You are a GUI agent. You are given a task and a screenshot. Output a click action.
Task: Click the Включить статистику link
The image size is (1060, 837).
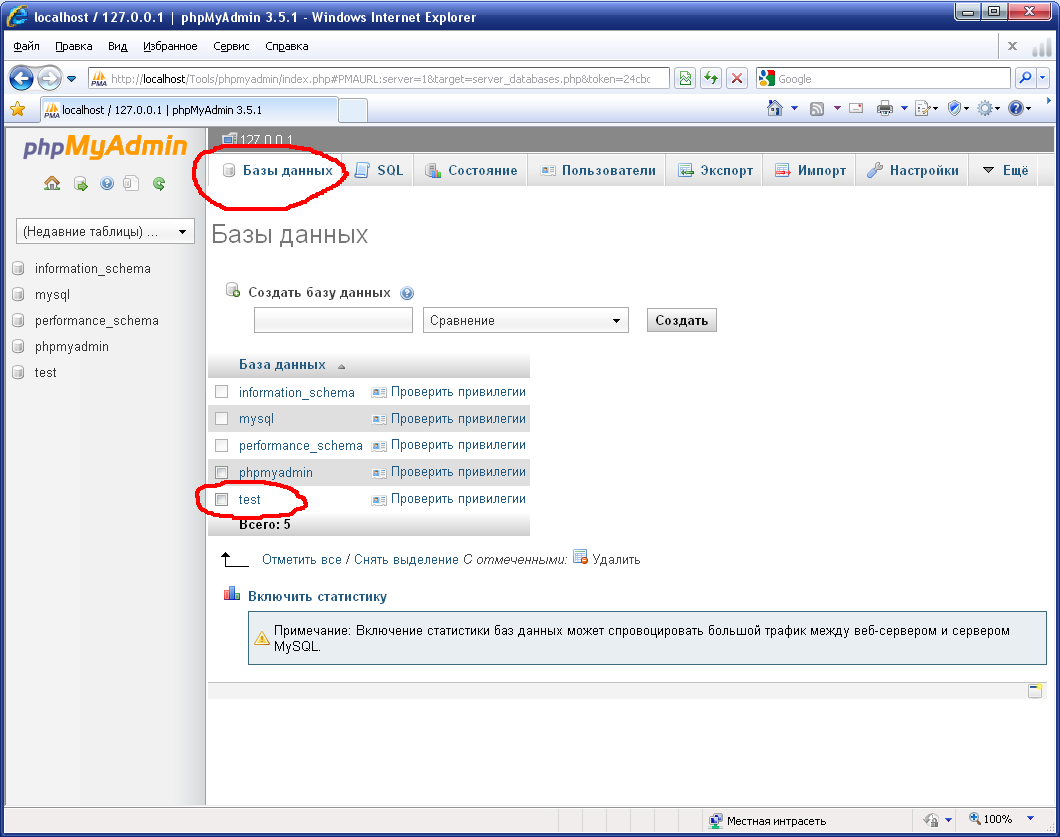(x=318, y=596)
